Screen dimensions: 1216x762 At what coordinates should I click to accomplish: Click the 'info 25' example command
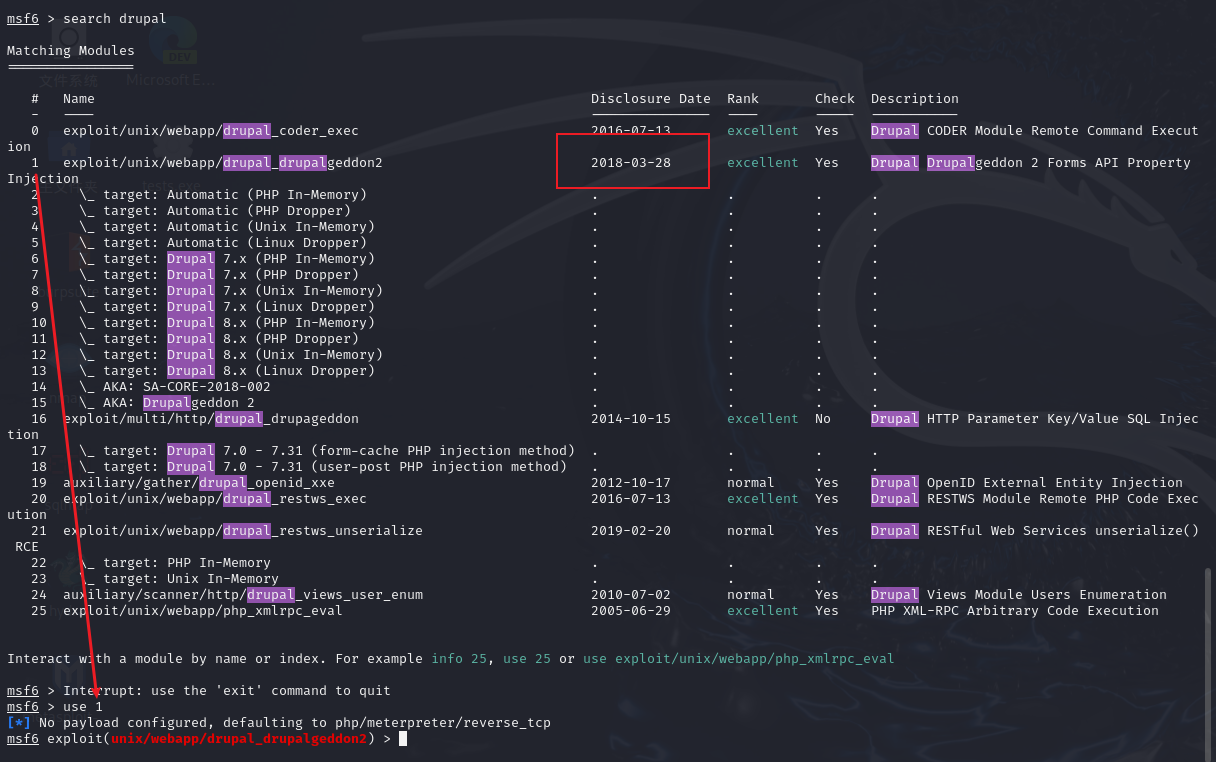point(459,659)
